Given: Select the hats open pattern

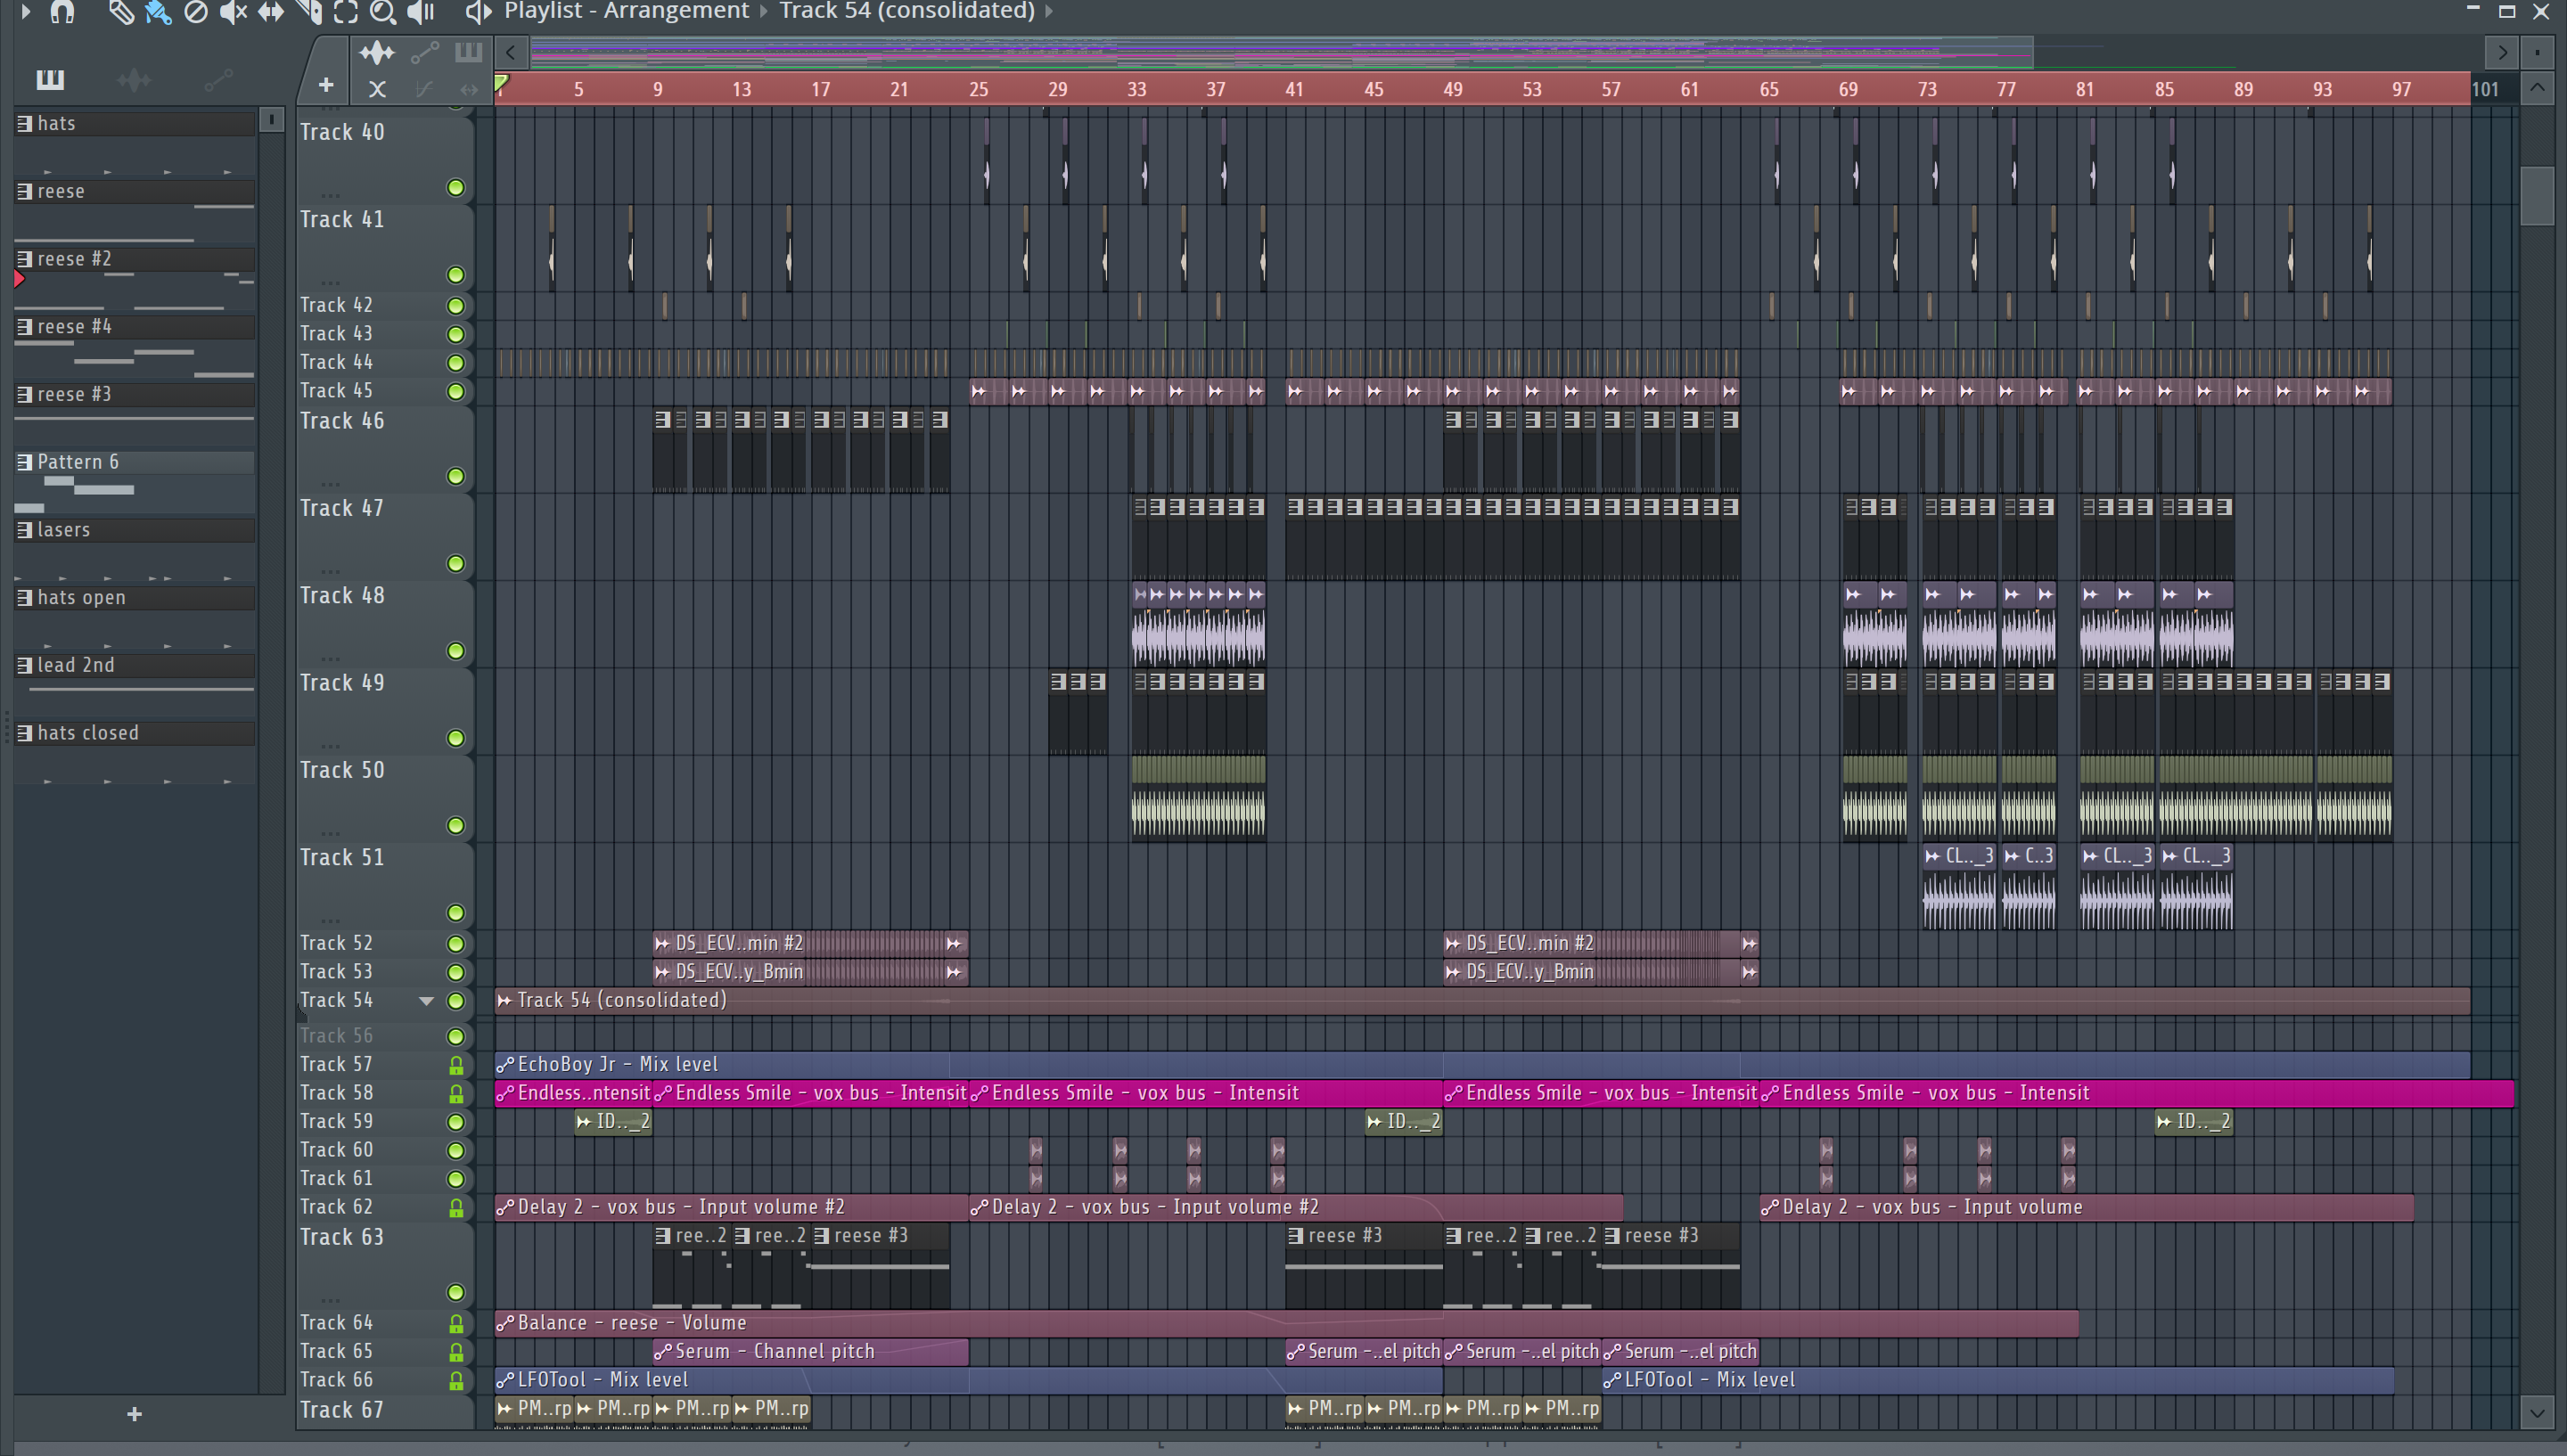Looking at the screenshot, I should [134, 597].
